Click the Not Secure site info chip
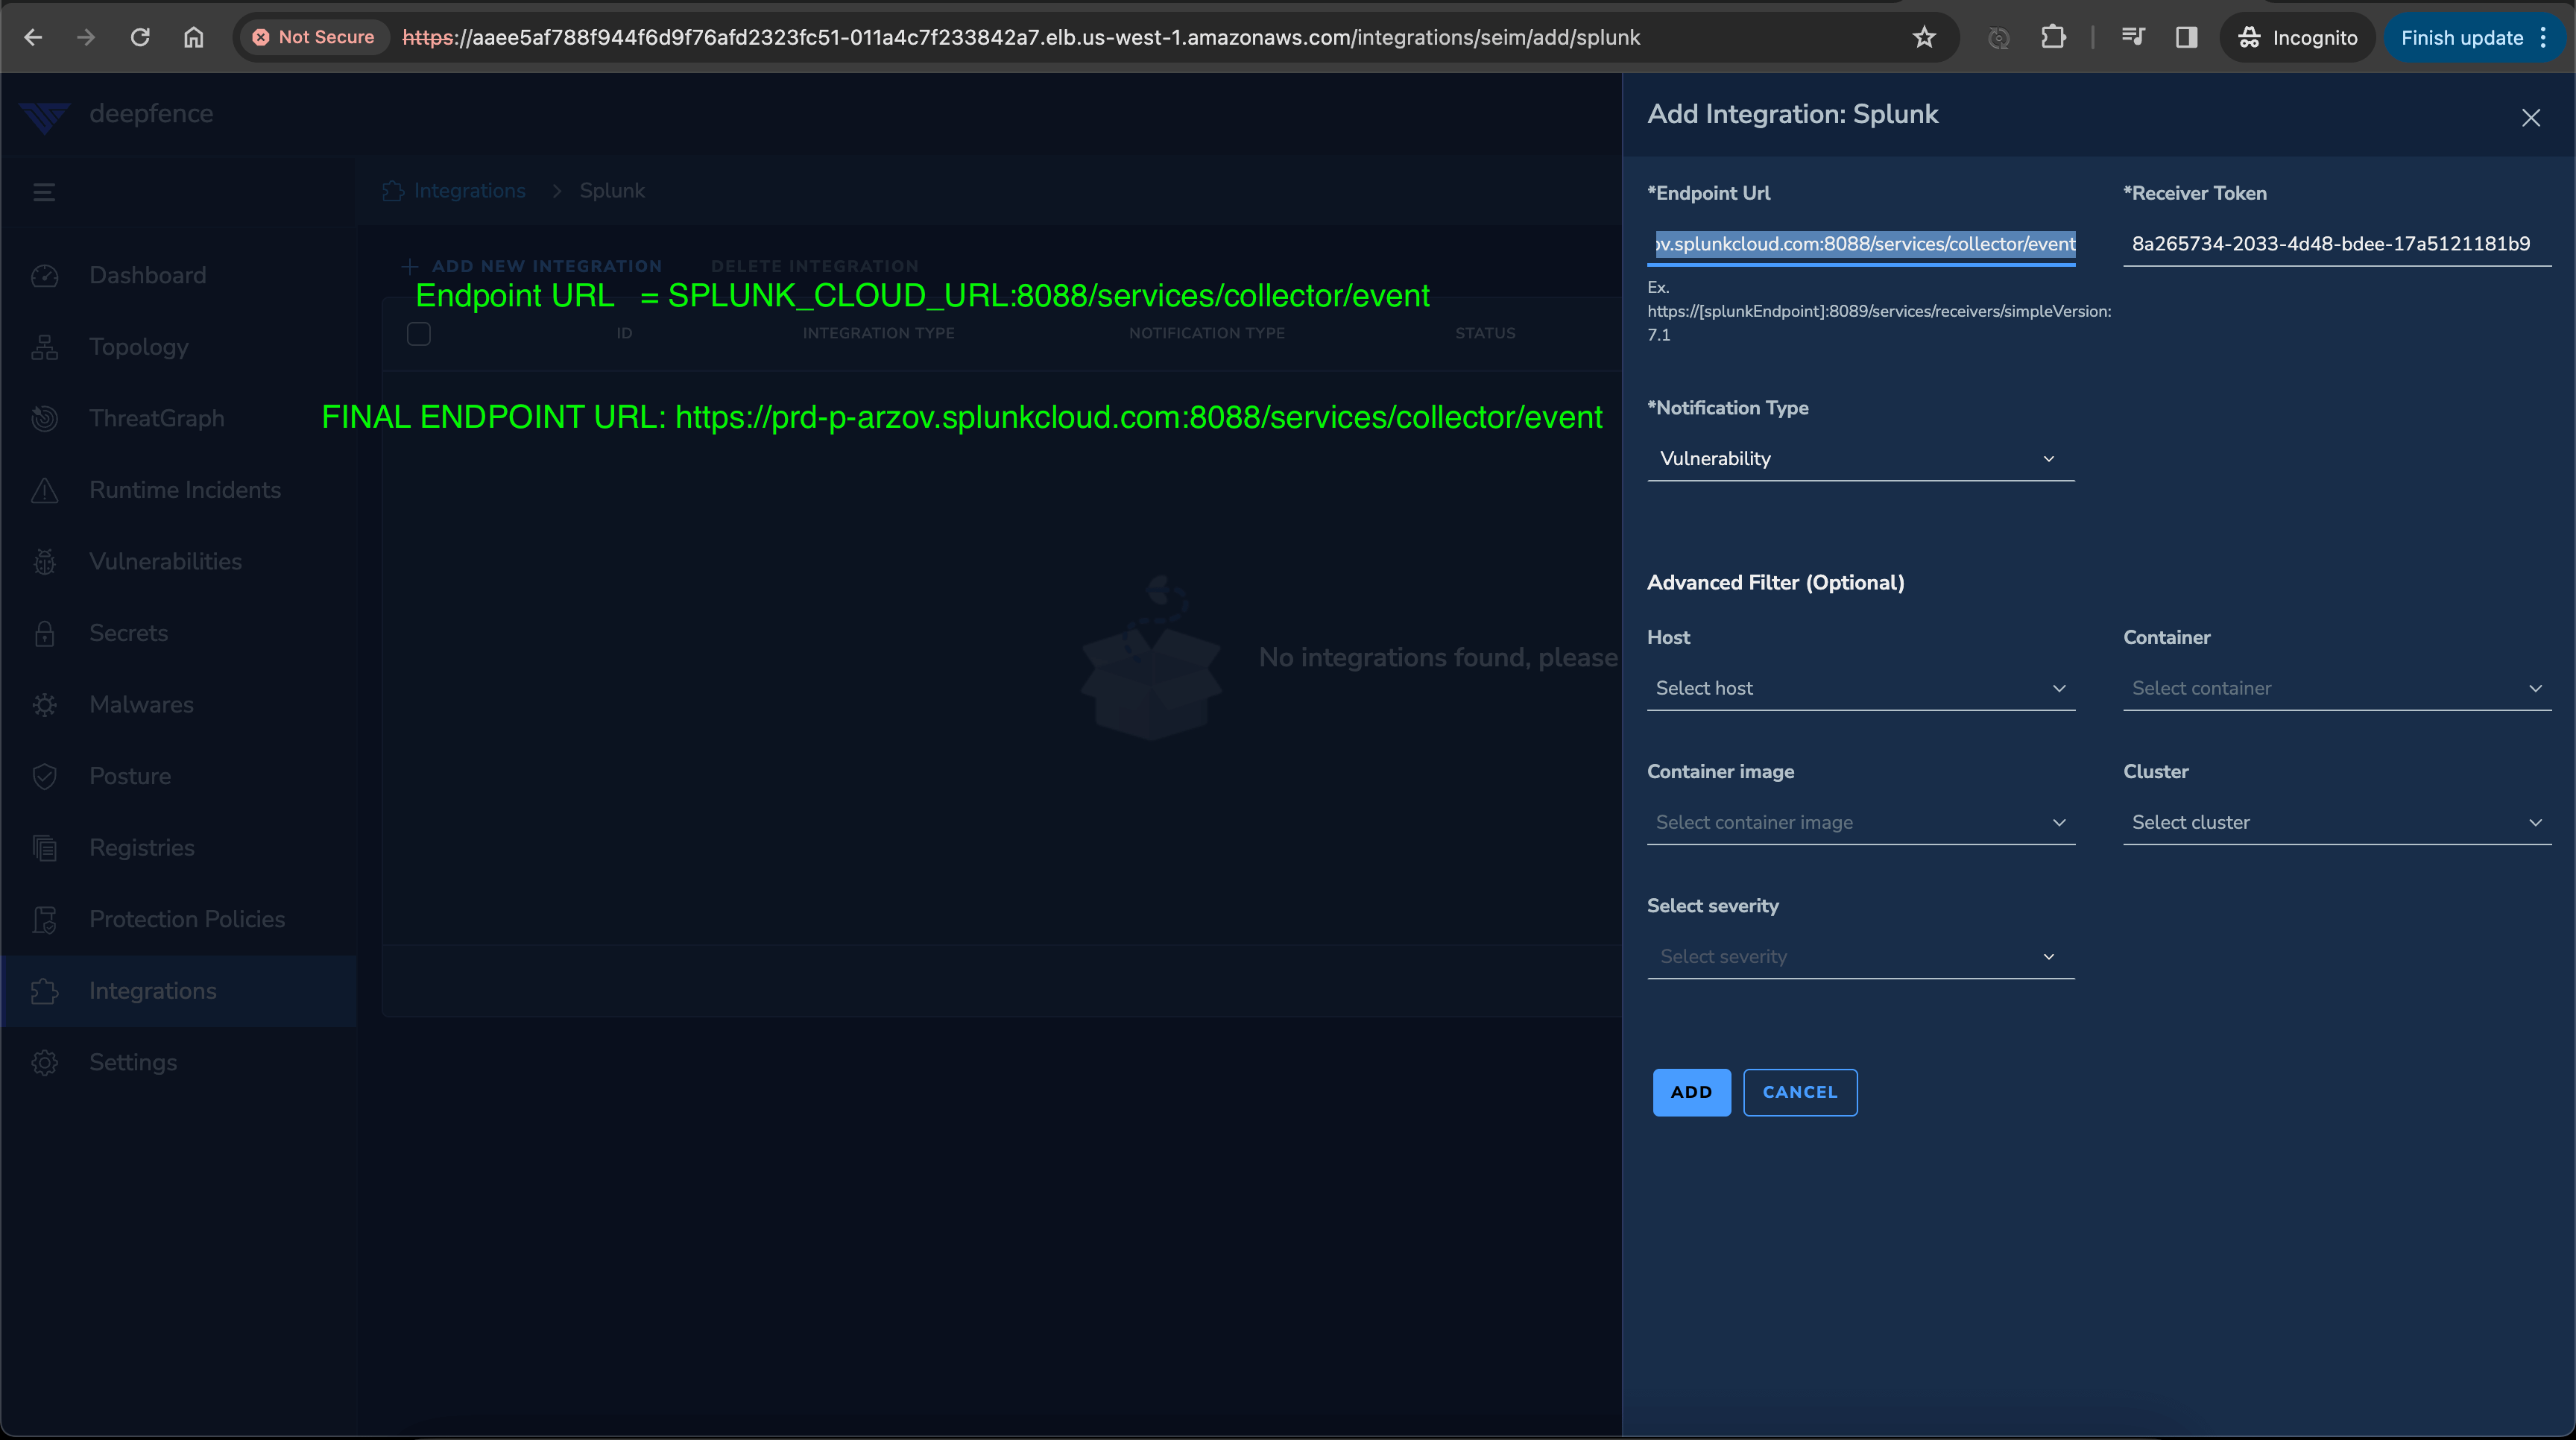This screenshot has width=2576, height=1440. (x=314, y=37)
